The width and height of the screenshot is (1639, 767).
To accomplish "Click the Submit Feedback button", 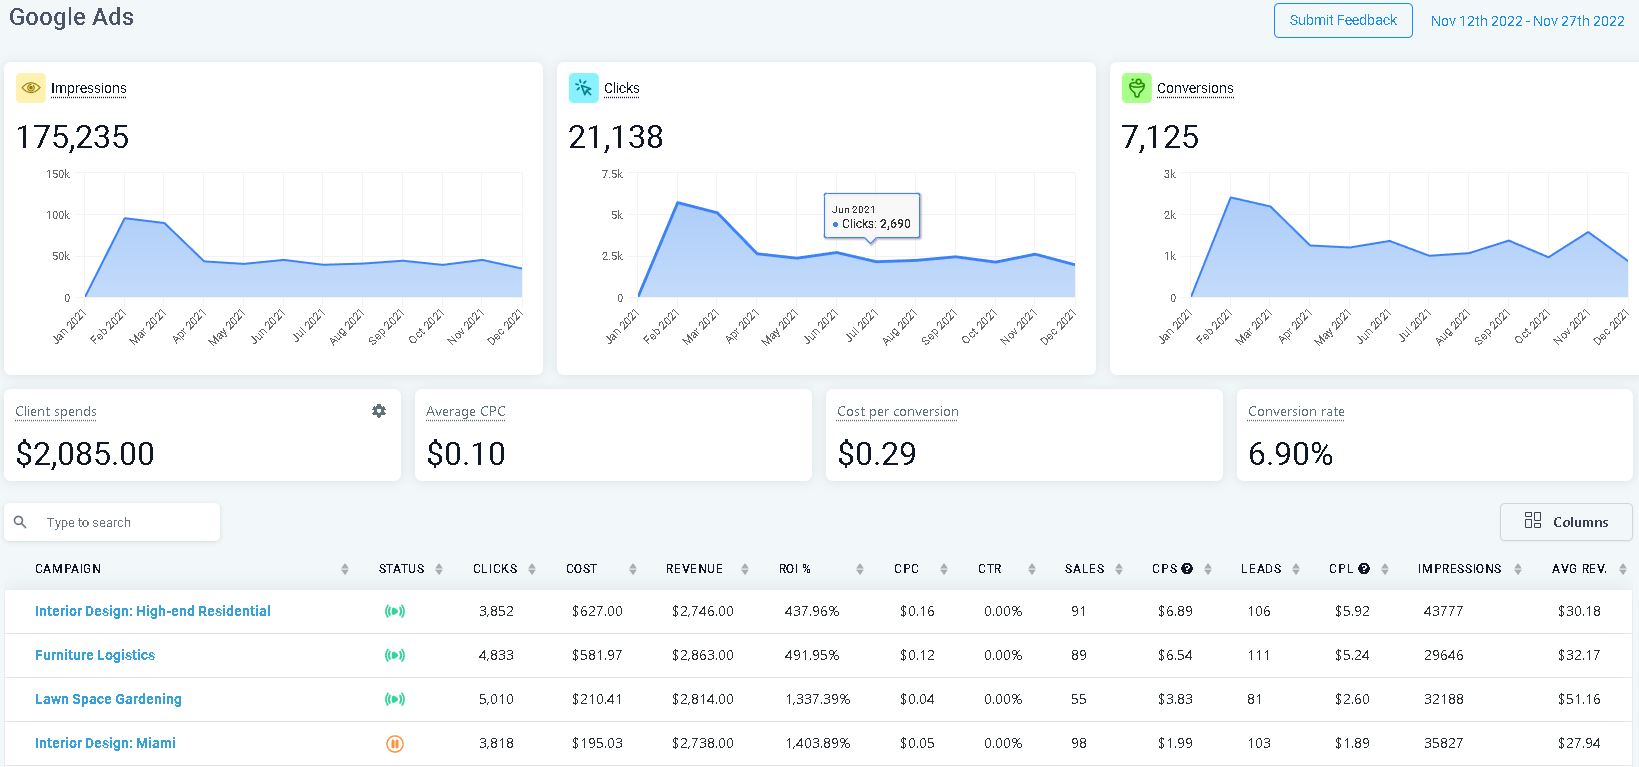I will tap(1343, 20).
